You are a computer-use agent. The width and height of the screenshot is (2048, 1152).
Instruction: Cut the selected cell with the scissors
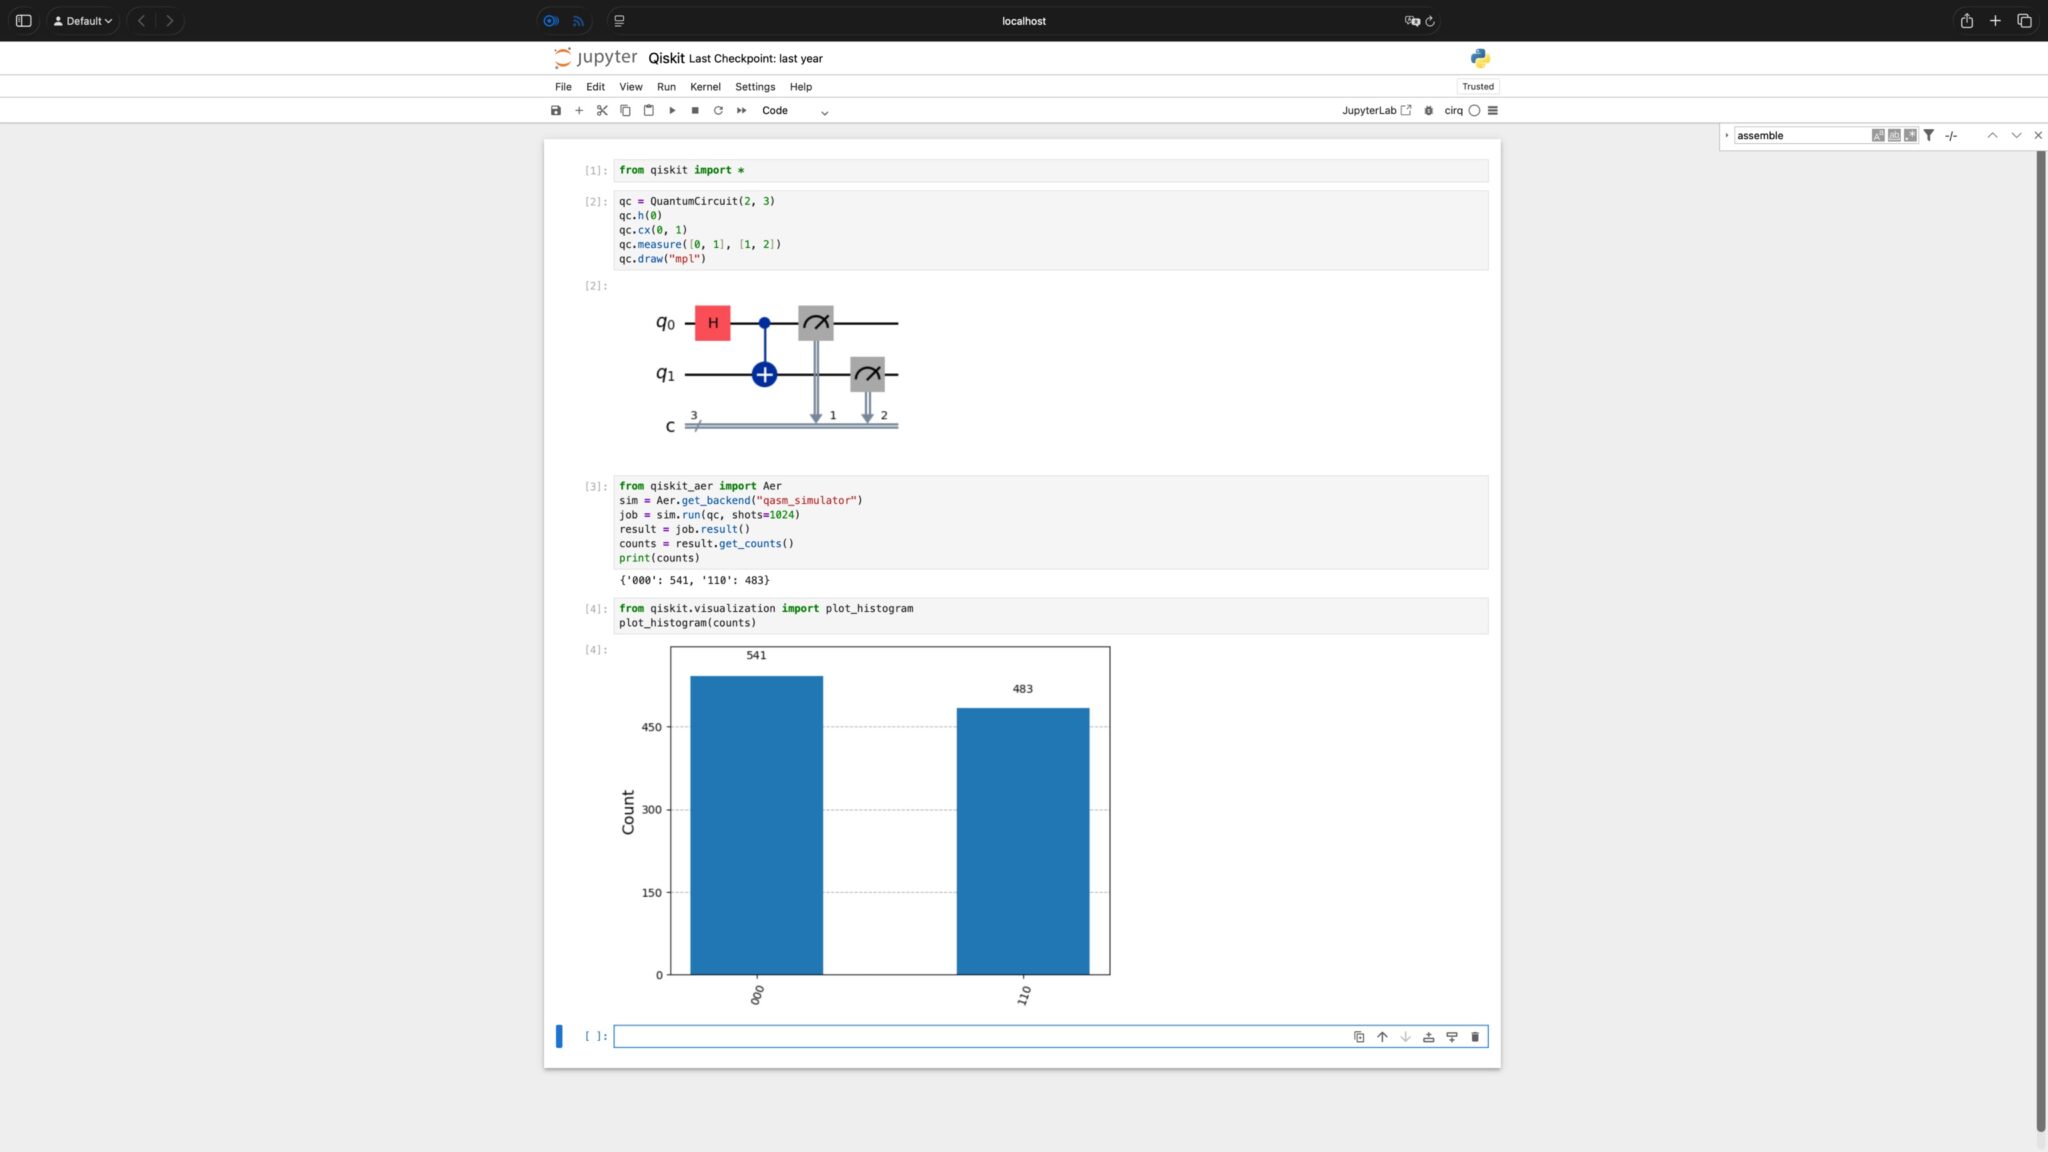pos(602,111)
